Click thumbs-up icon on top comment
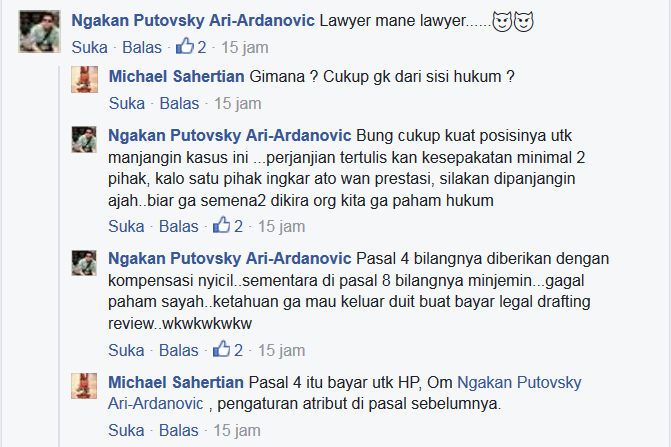Viewport: 671px width, 447px height. 185,46
